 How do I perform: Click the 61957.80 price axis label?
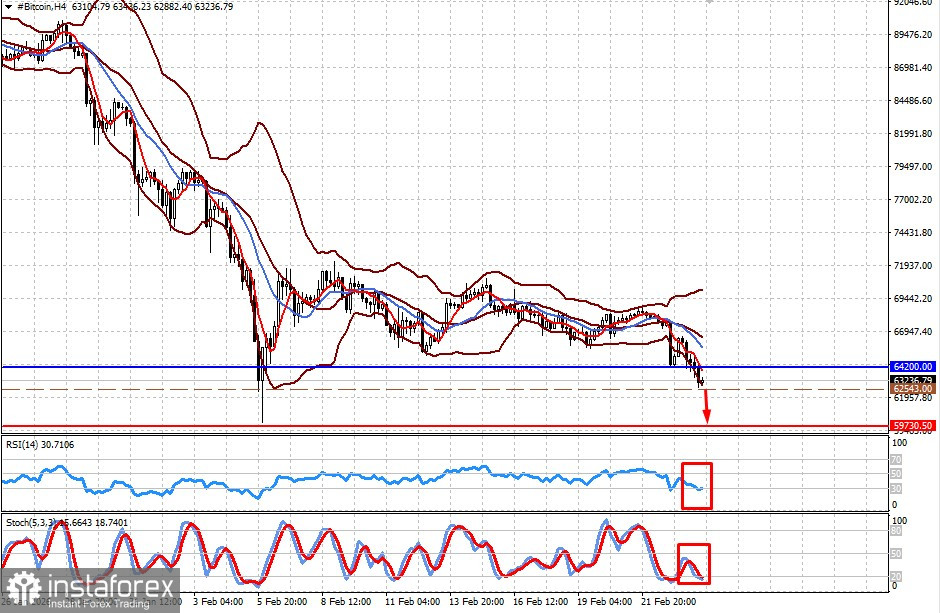coord(912,397)
